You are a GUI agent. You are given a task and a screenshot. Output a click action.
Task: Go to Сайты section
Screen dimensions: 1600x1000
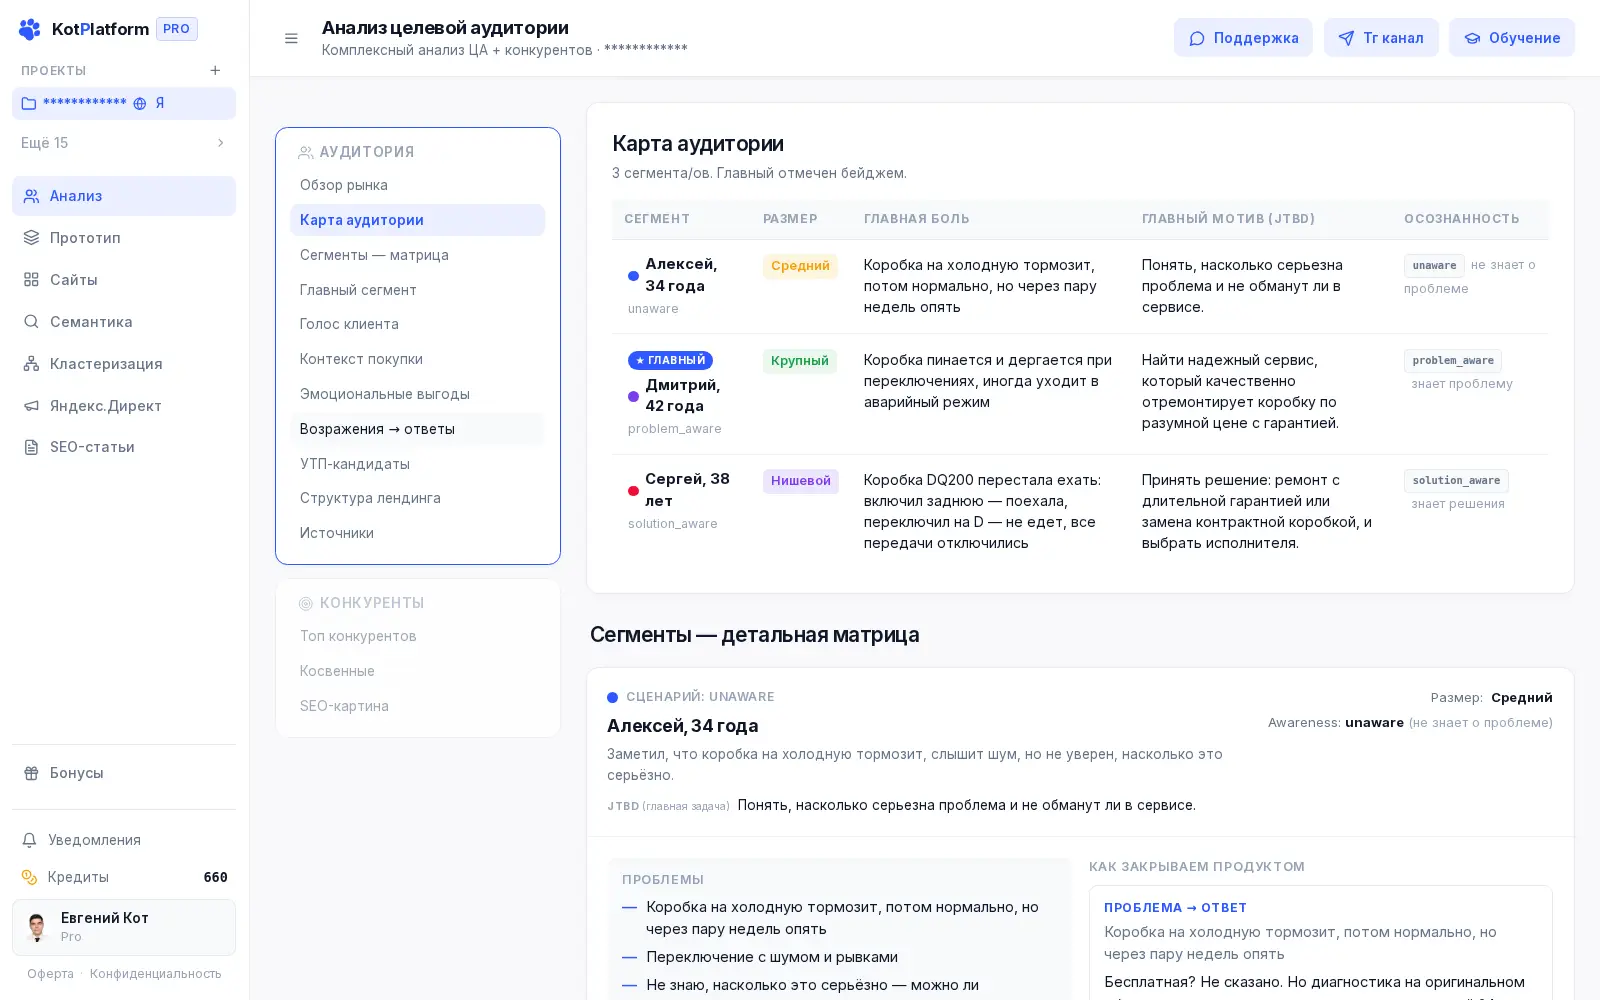tap(124, 280)
